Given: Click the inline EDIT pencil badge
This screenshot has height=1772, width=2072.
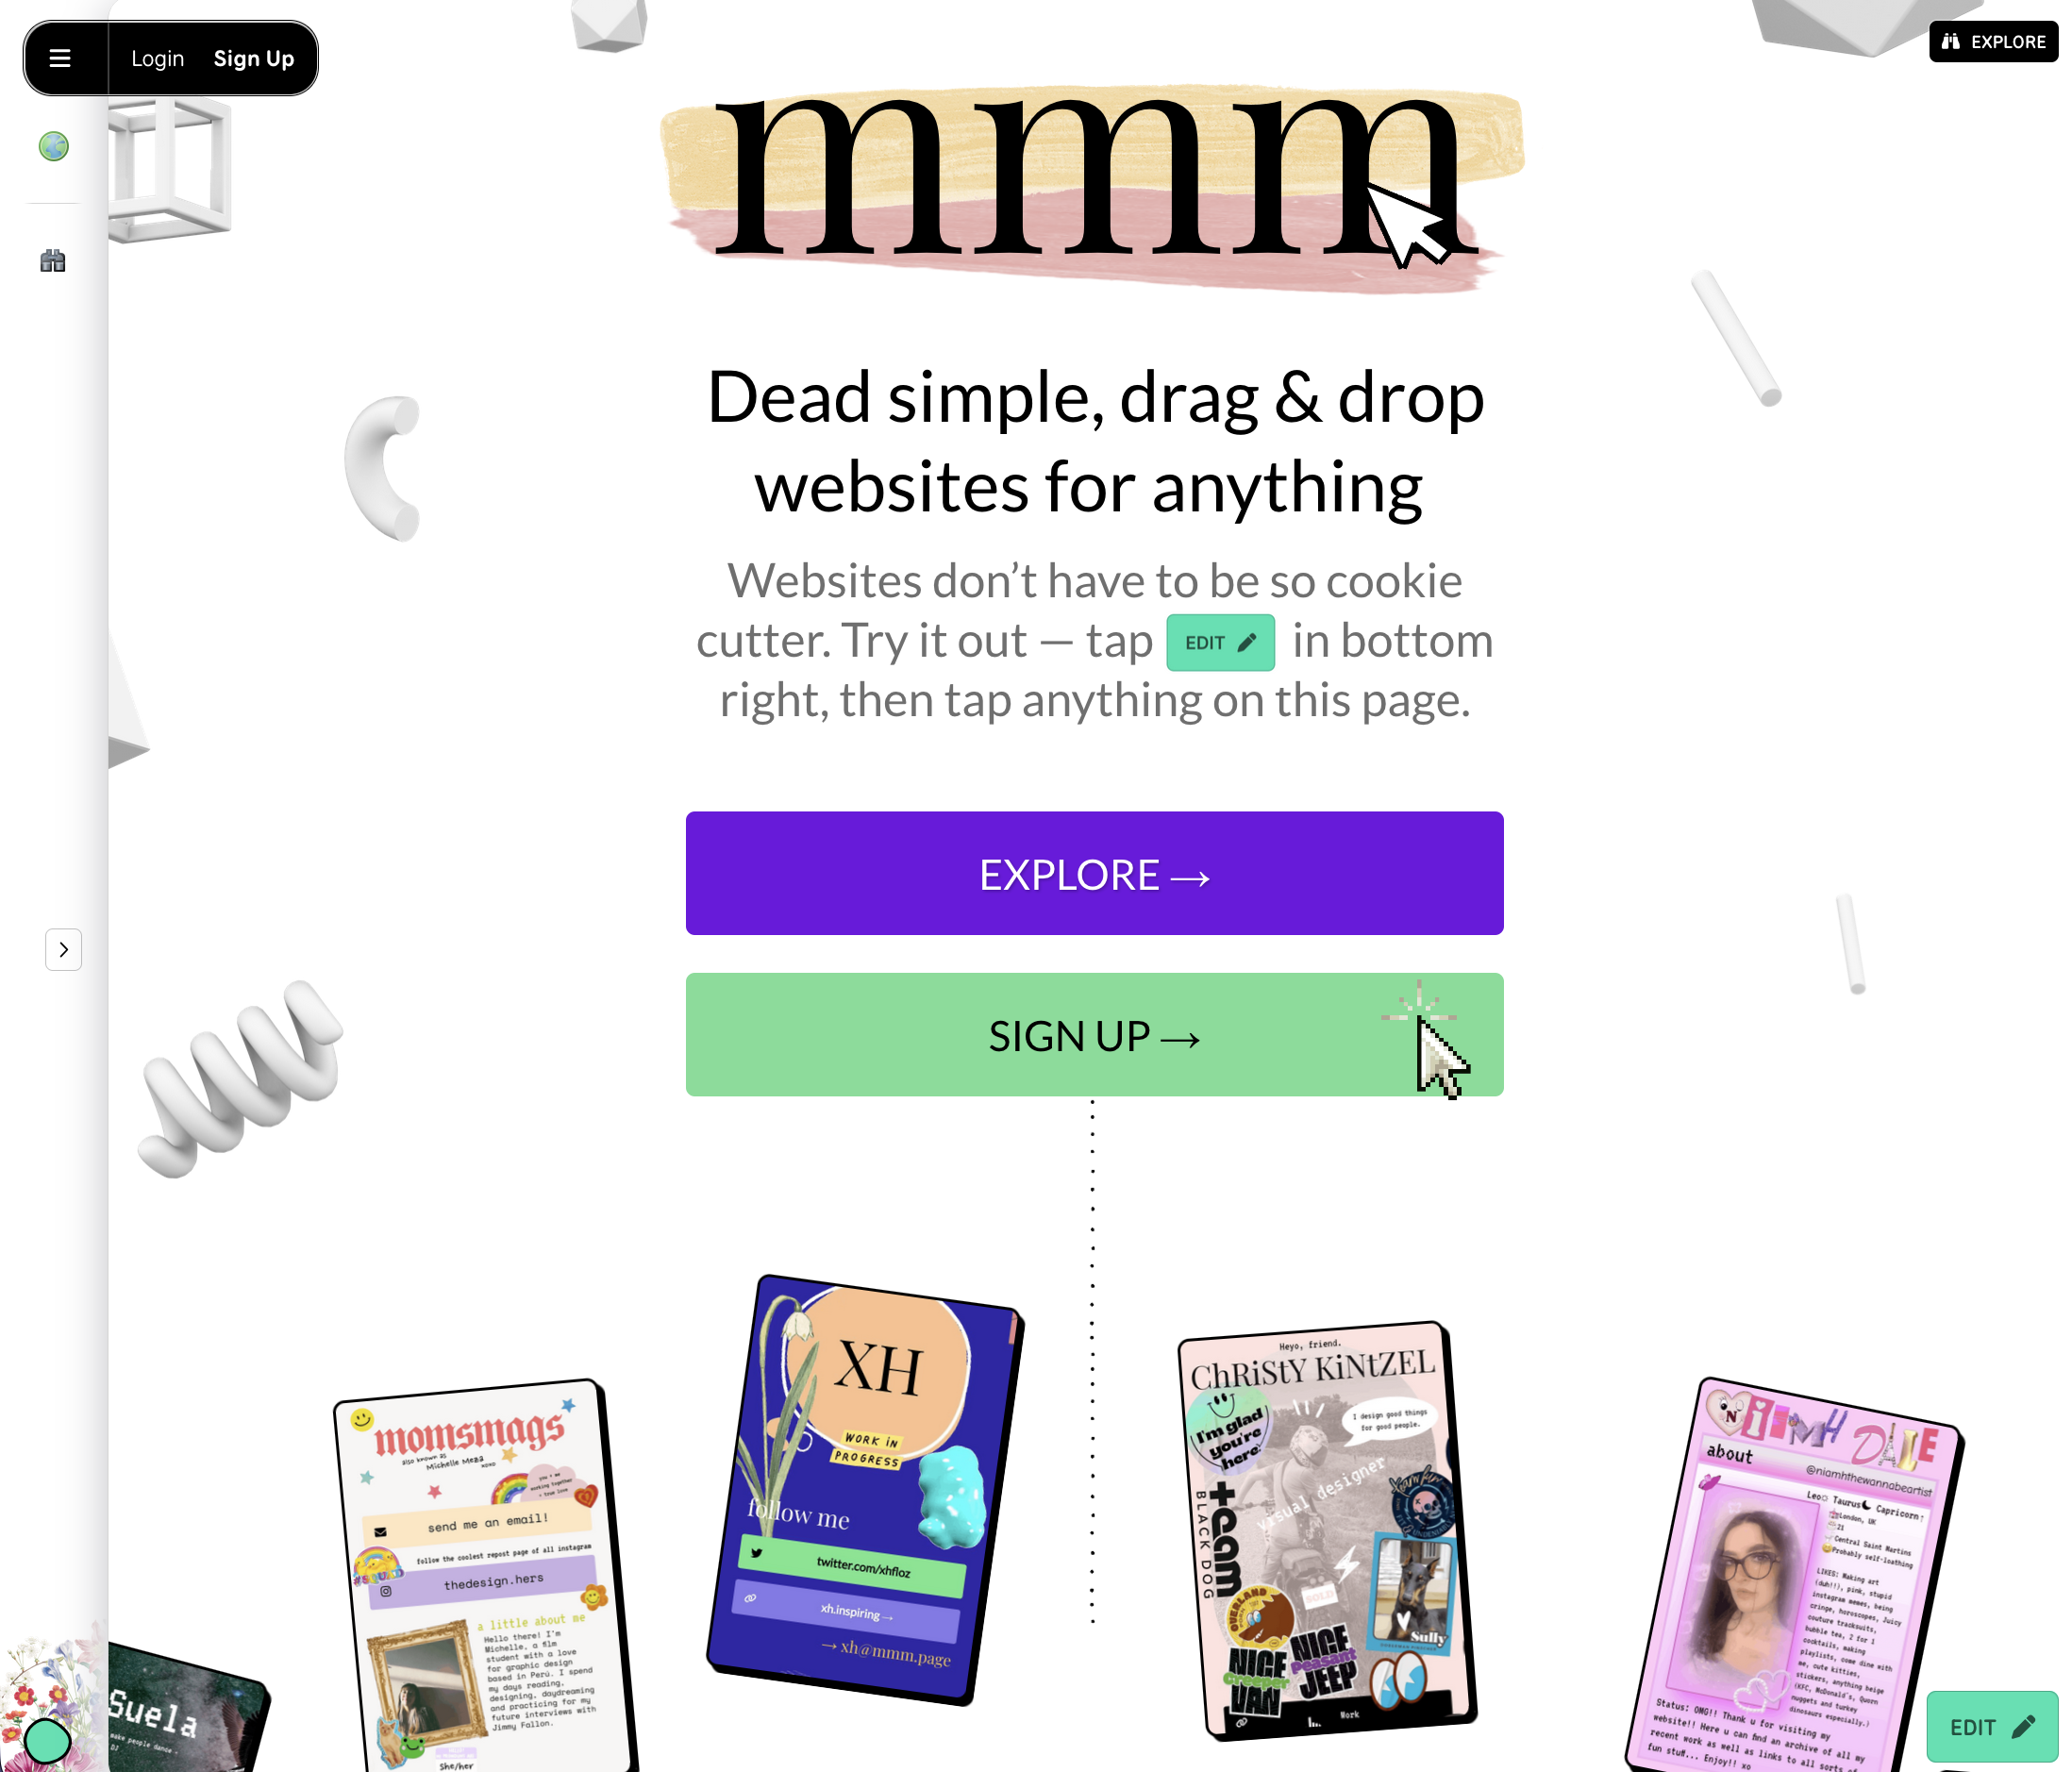Looking at the screenshot, I should point(1220,642).
